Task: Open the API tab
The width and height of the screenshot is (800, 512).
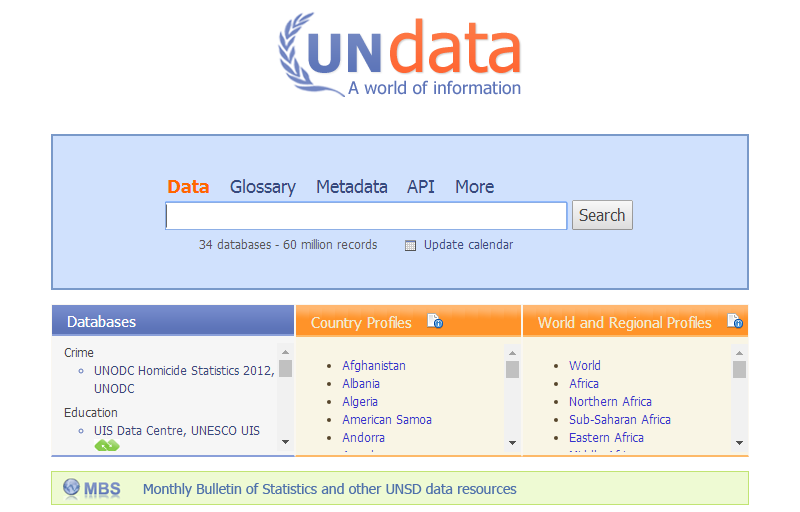Action: pyautogui.click(x=420, y=187)
